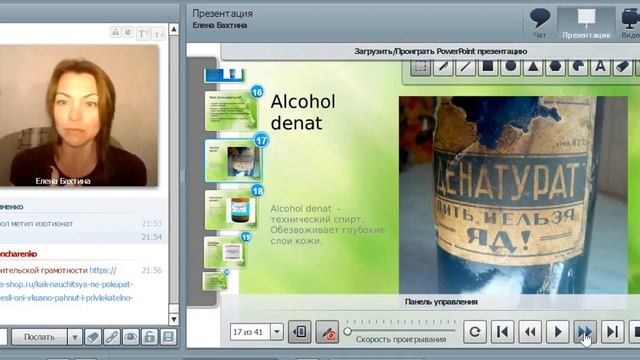The image size is (640, 360).
Task: Click the slide number field 17 из 41
Action: click(250, 332)
